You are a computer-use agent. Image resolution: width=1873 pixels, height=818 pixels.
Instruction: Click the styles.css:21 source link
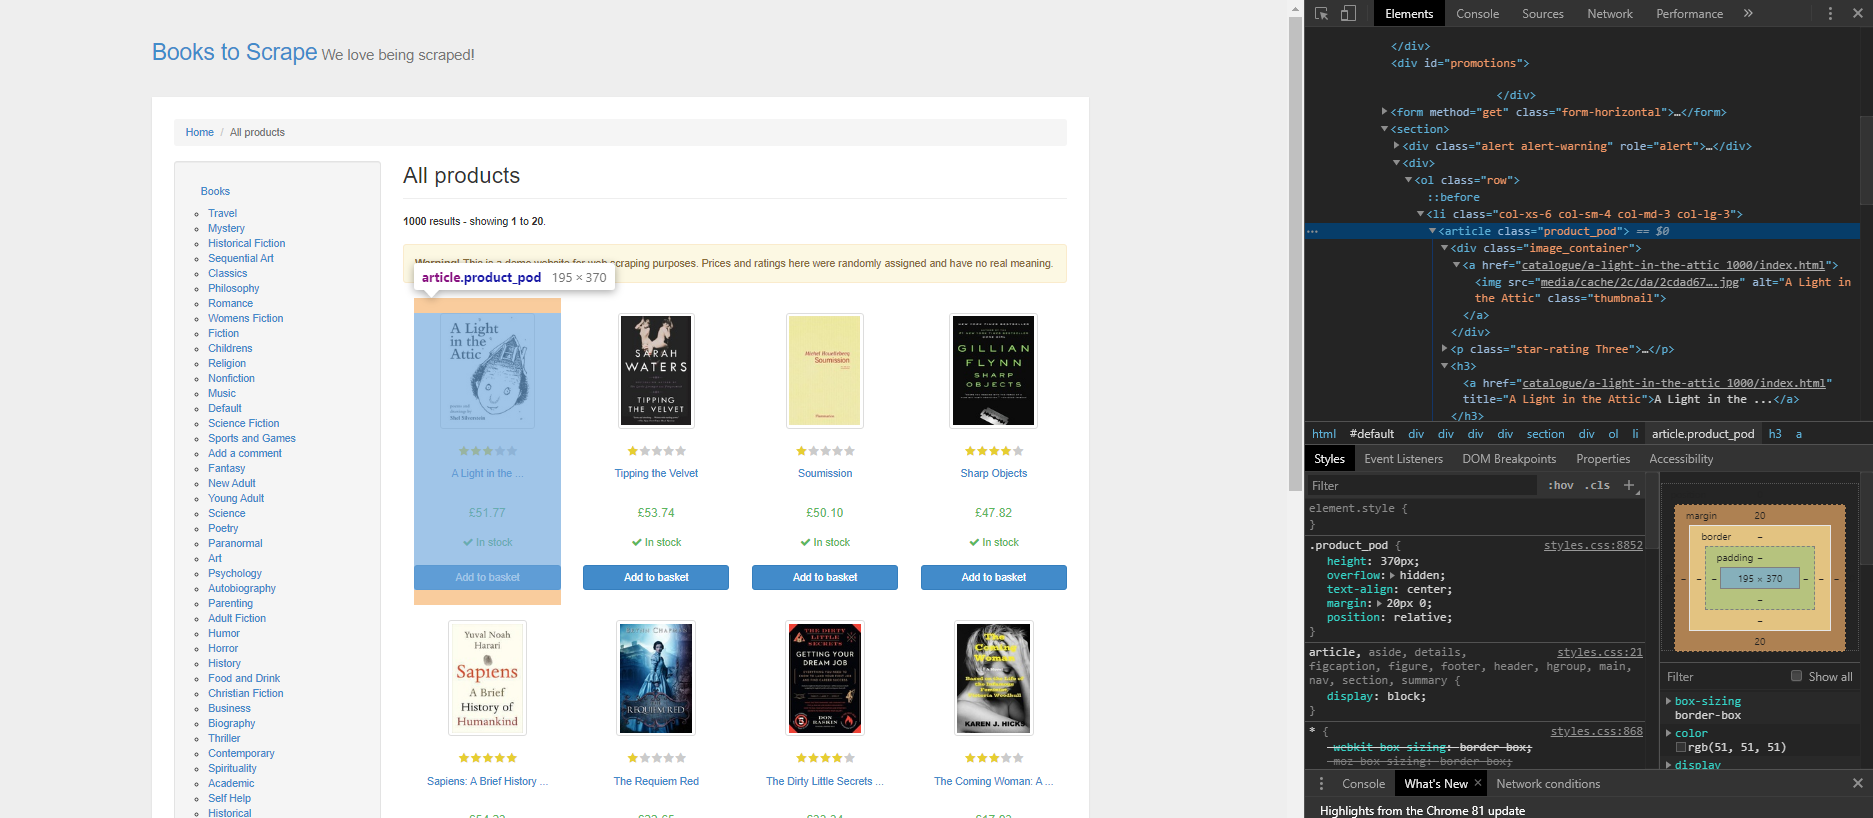pyautogui.click(x=1600, y=652)
